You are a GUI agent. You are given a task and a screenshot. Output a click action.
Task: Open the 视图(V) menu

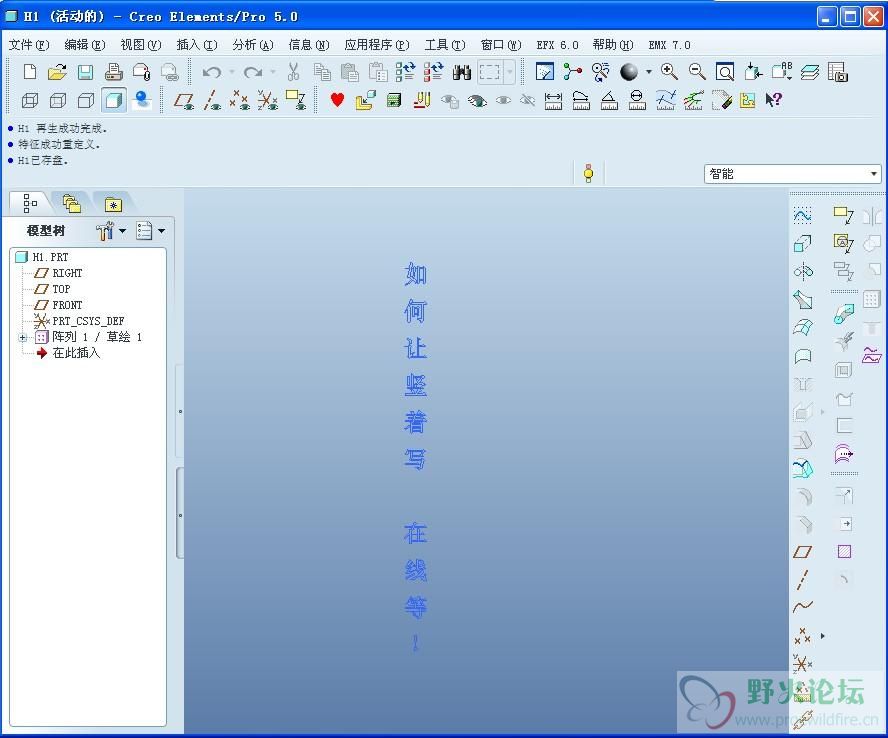point(141,45)
